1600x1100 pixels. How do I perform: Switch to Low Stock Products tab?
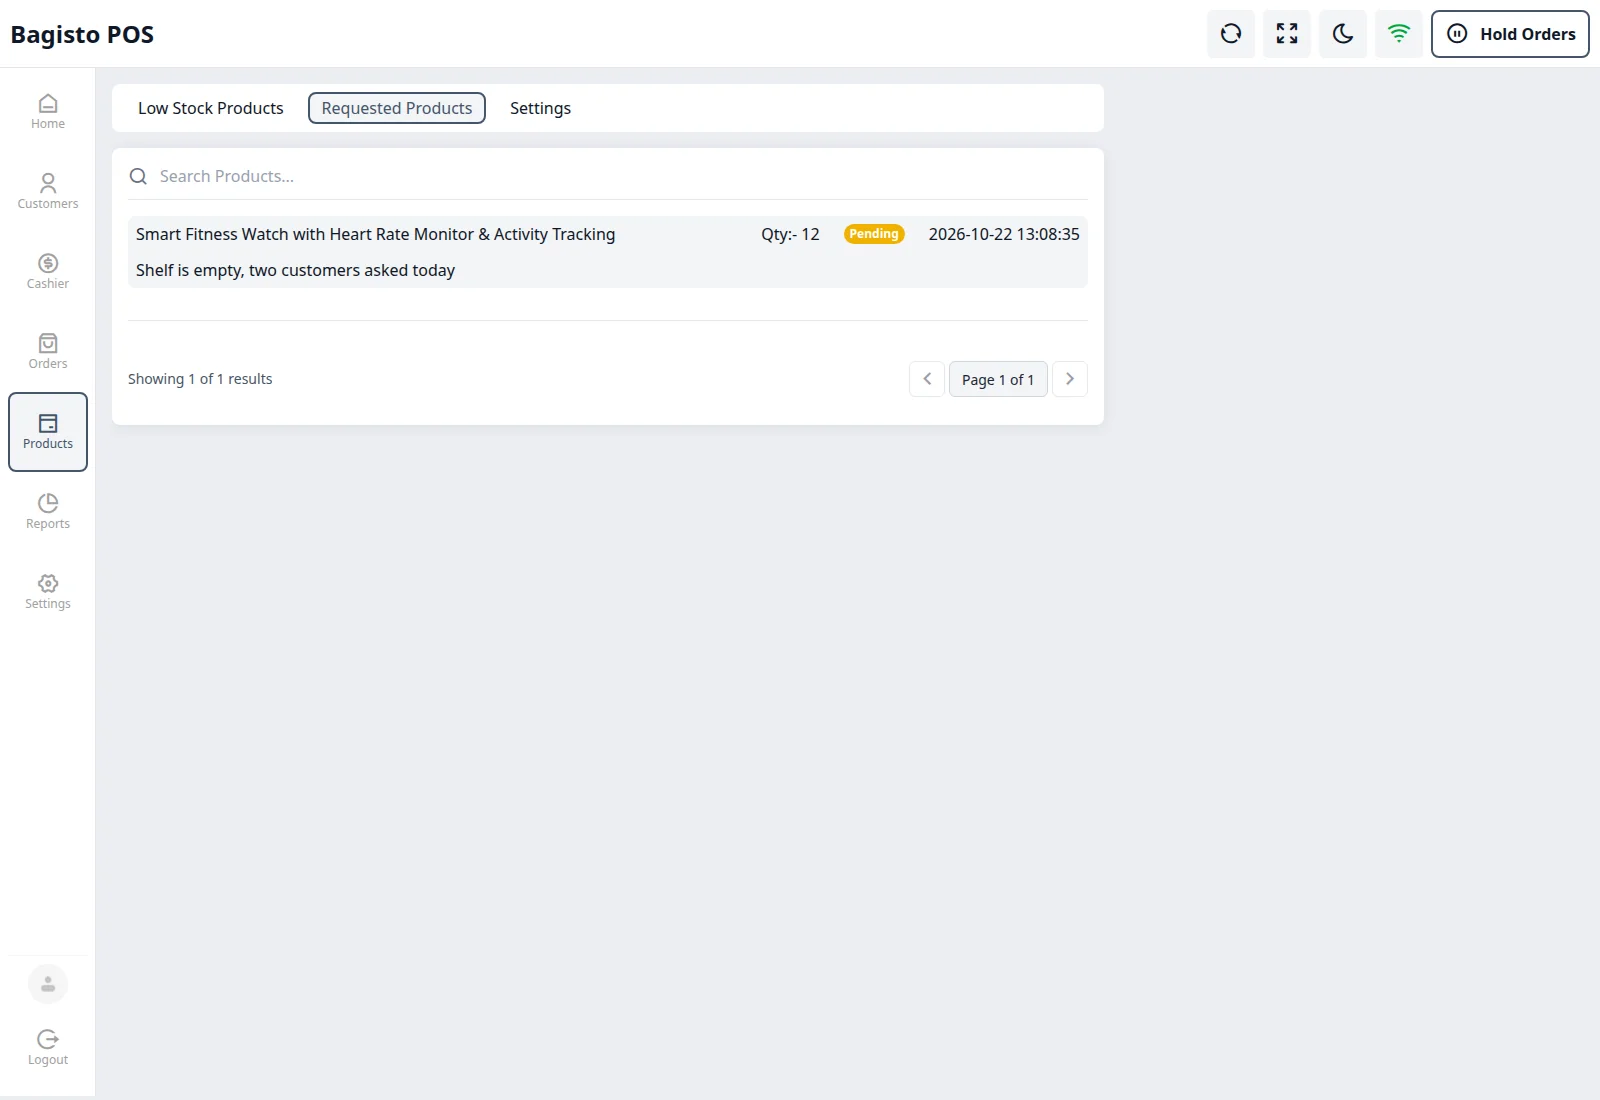211,108
